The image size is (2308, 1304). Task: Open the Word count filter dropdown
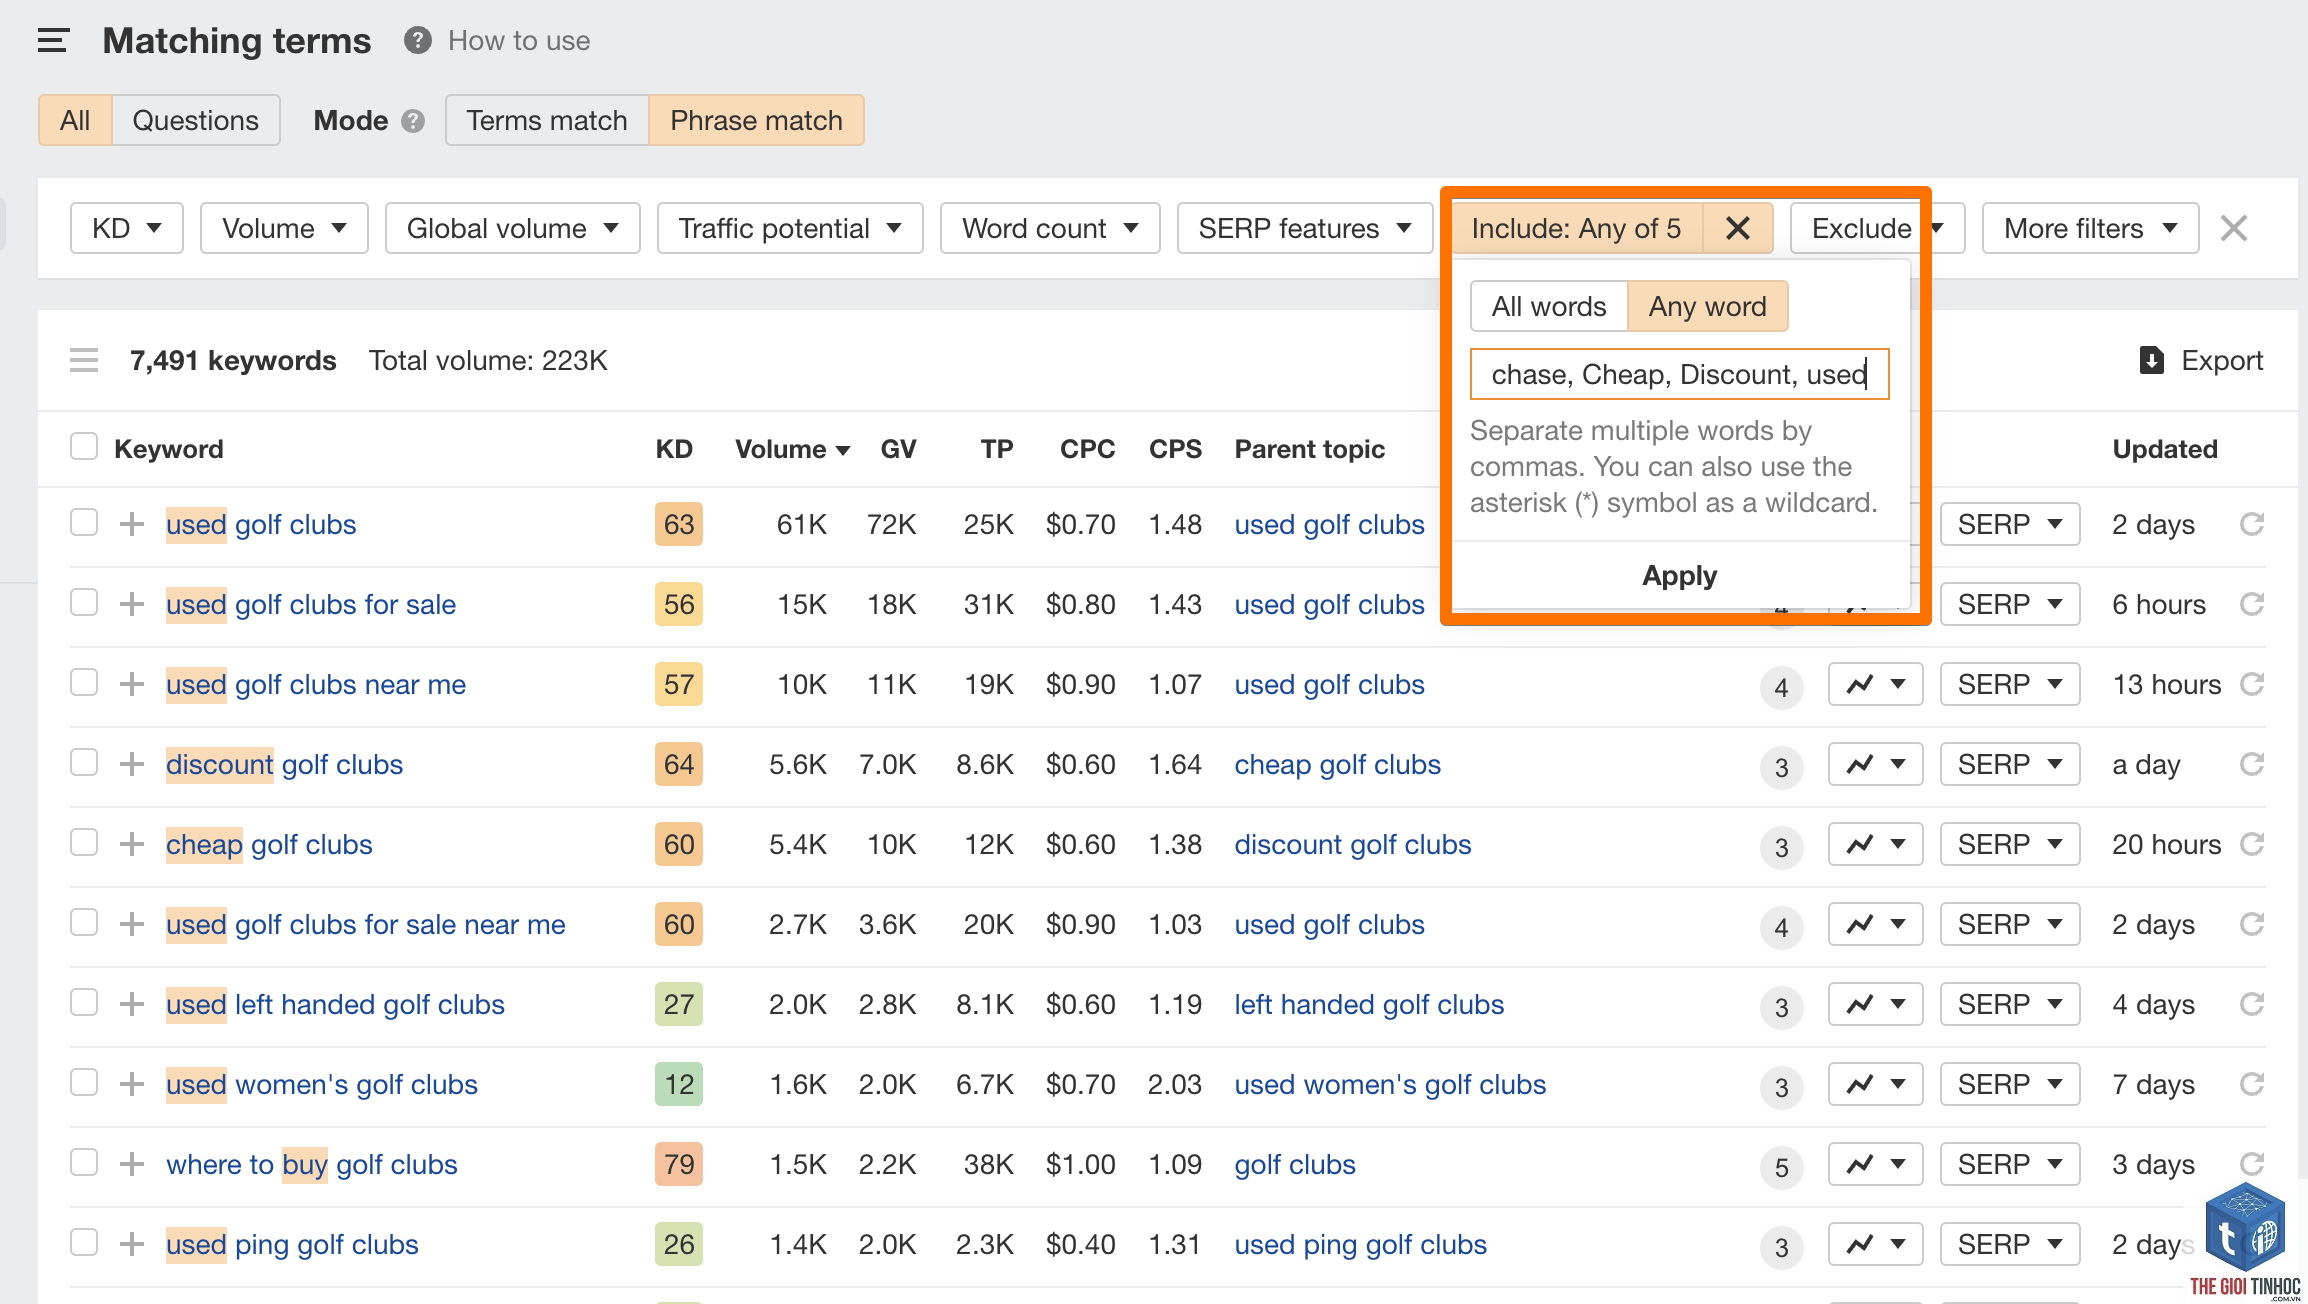point(1050,228)
